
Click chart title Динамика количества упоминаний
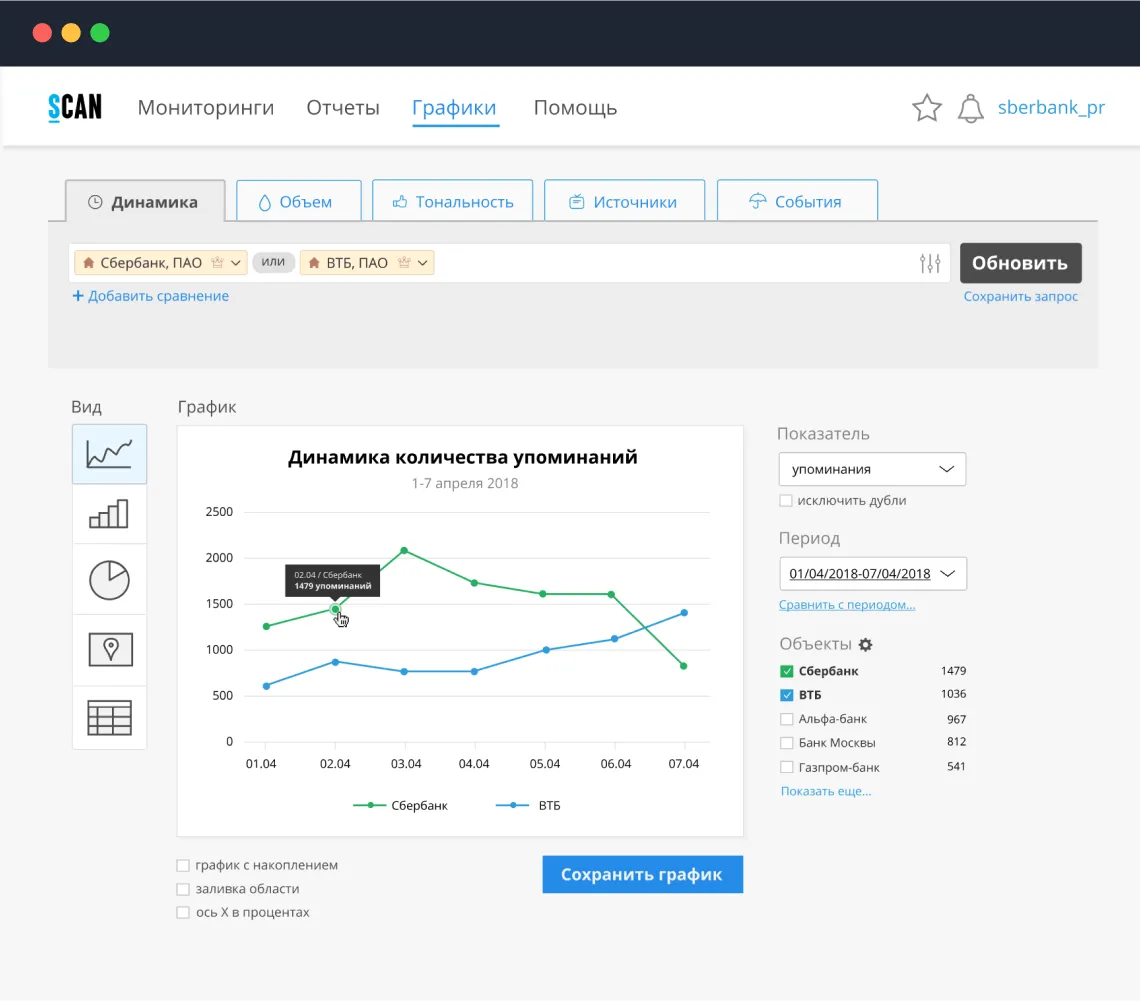462,457
